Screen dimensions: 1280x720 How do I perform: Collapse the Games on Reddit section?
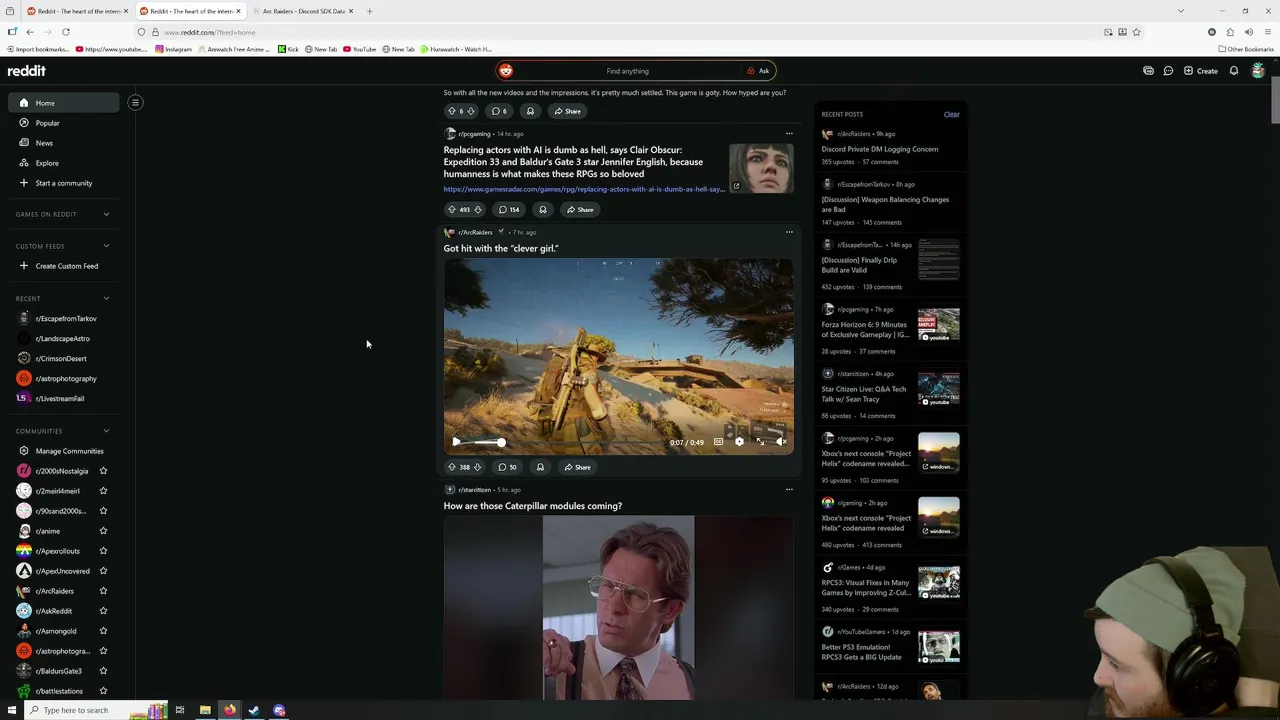106,214
